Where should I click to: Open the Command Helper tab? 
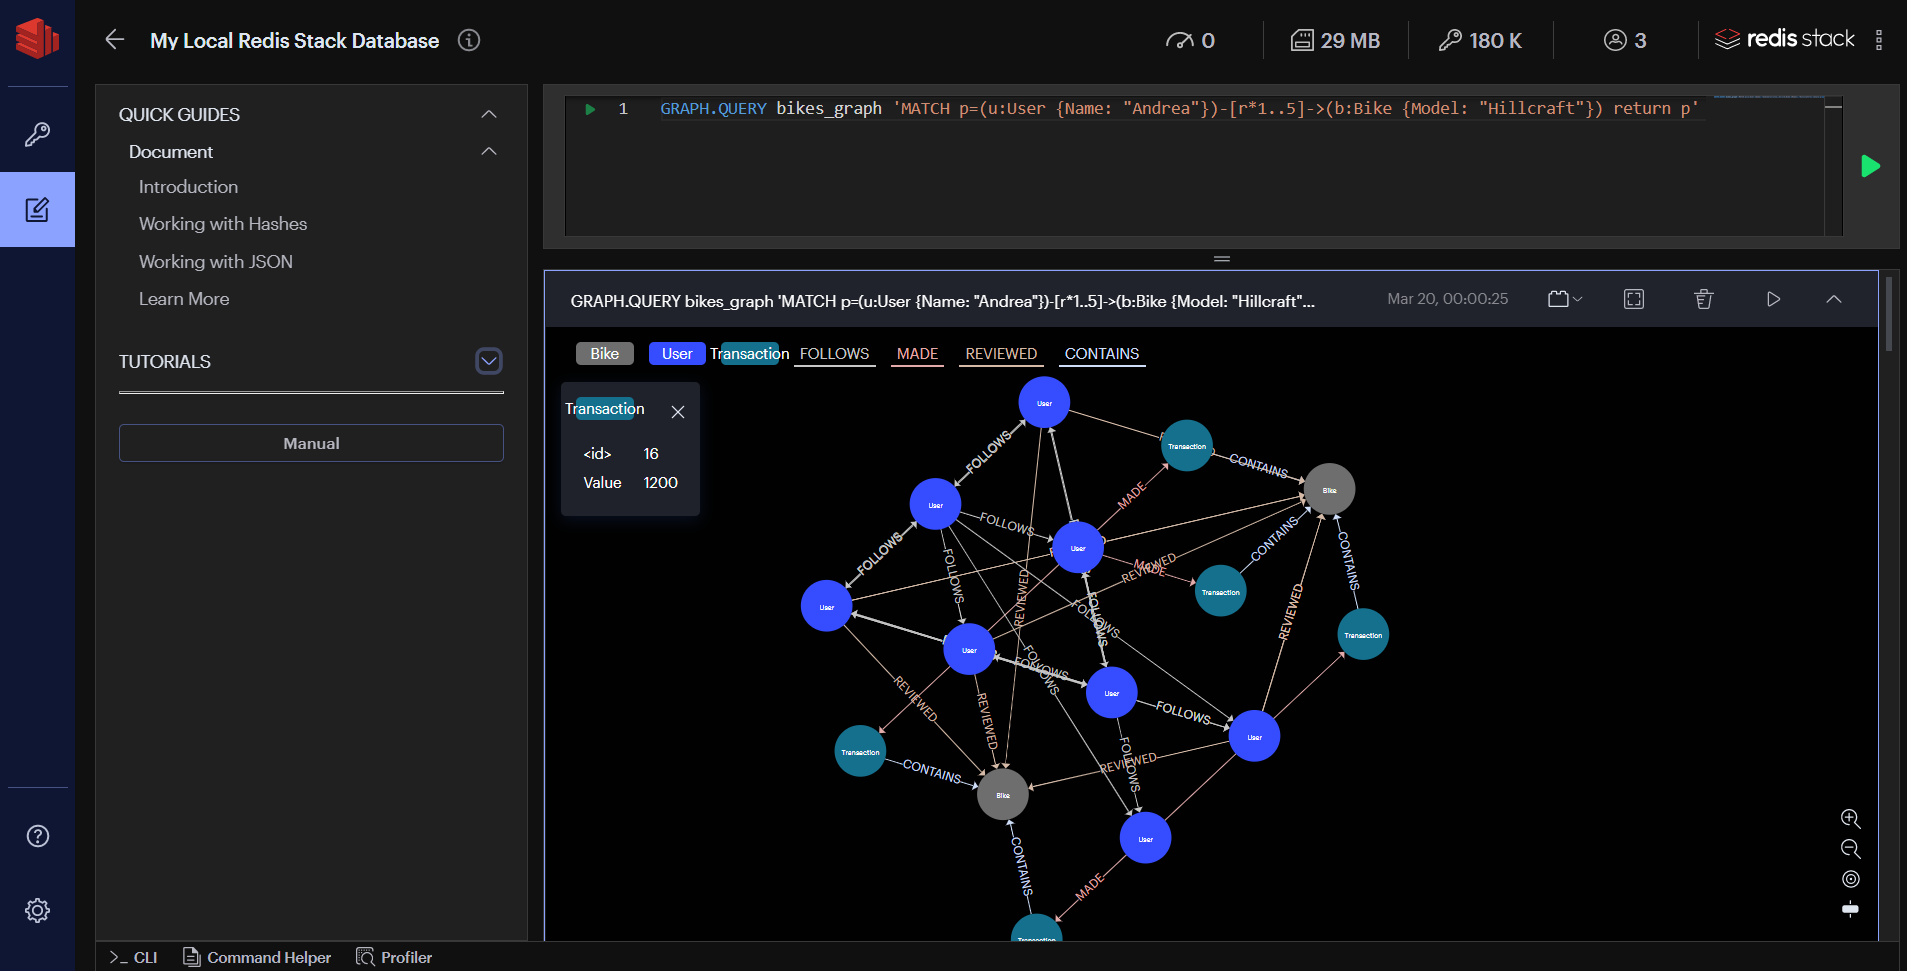pos(257,957)
